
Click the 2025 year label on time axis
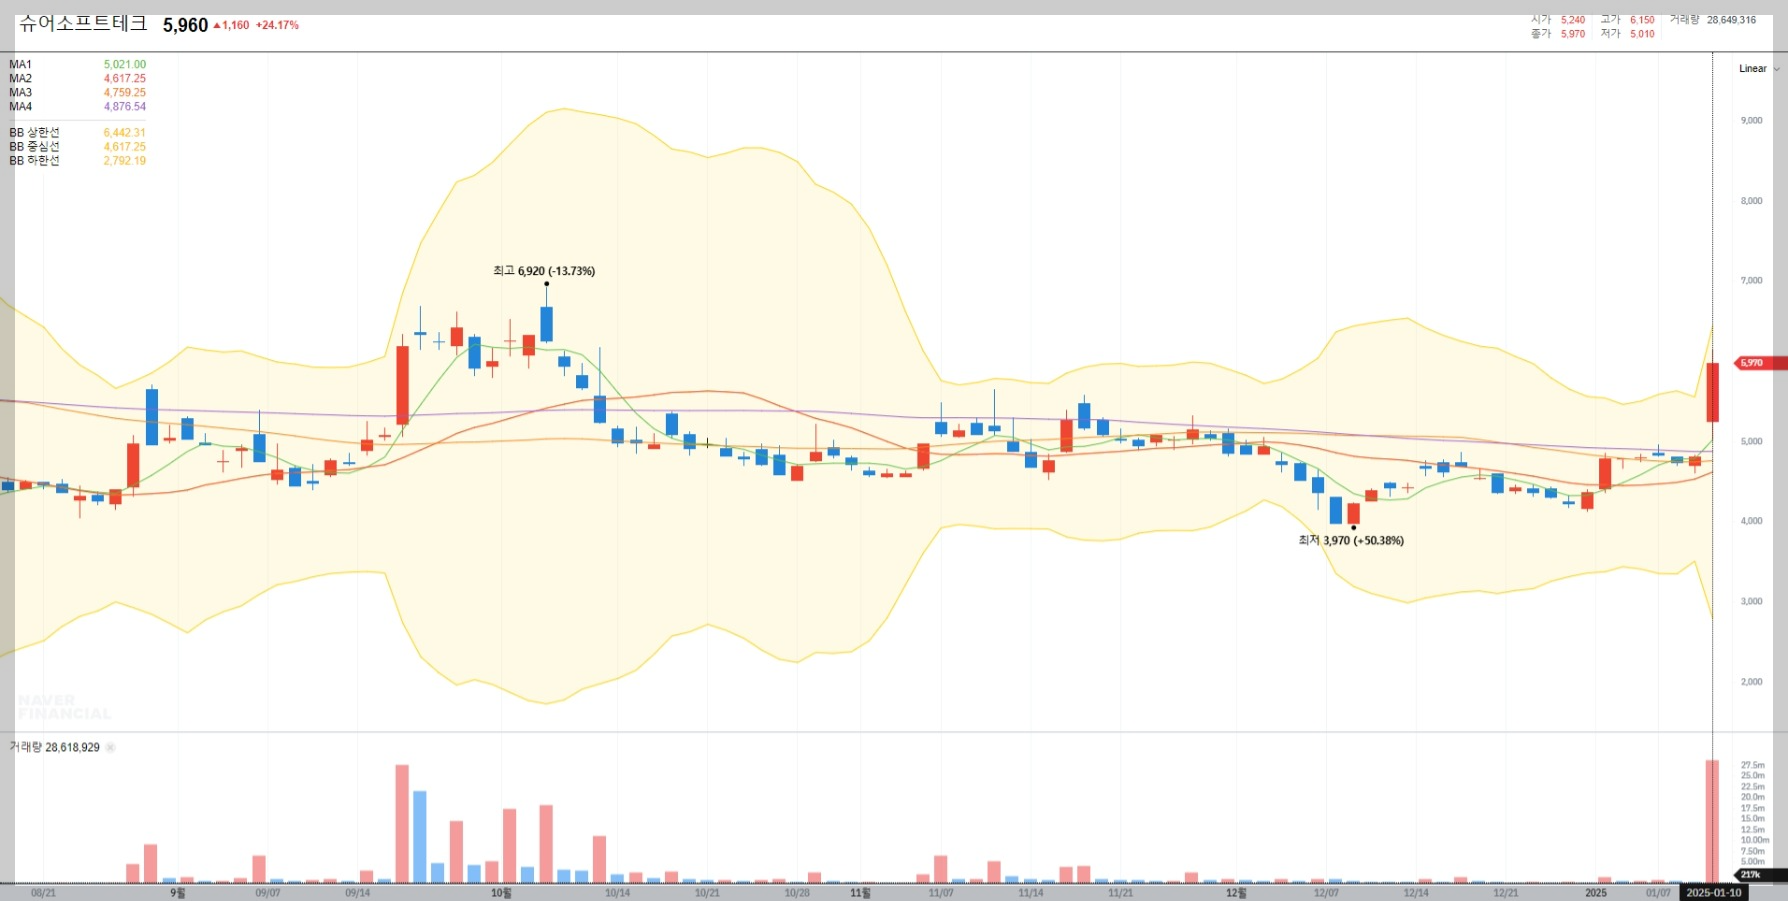[x=1596, y=892]
